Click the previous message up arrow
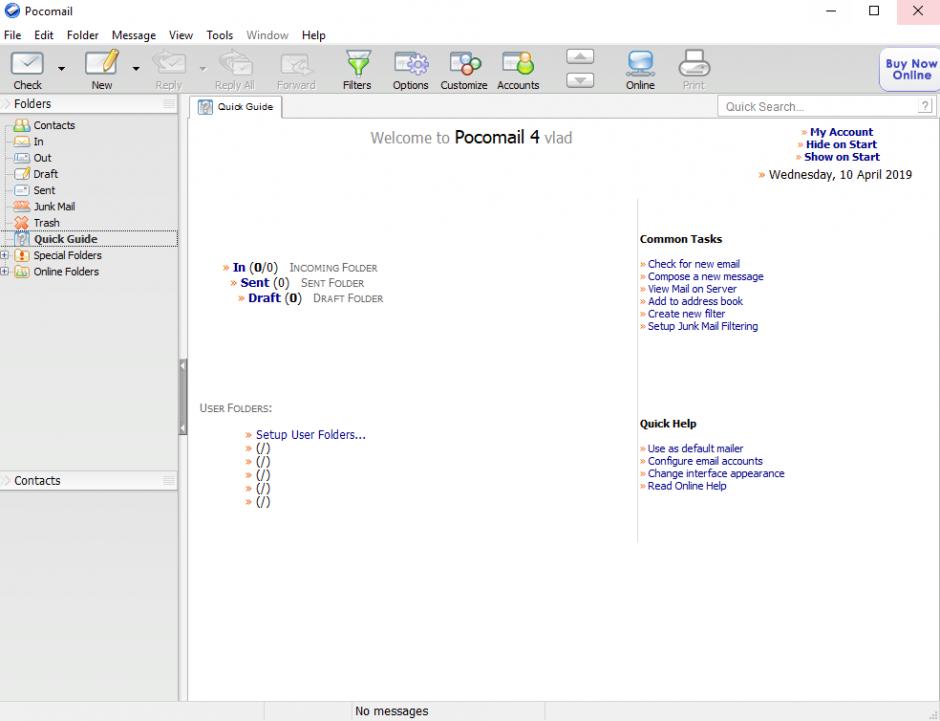 coord(580,57)
